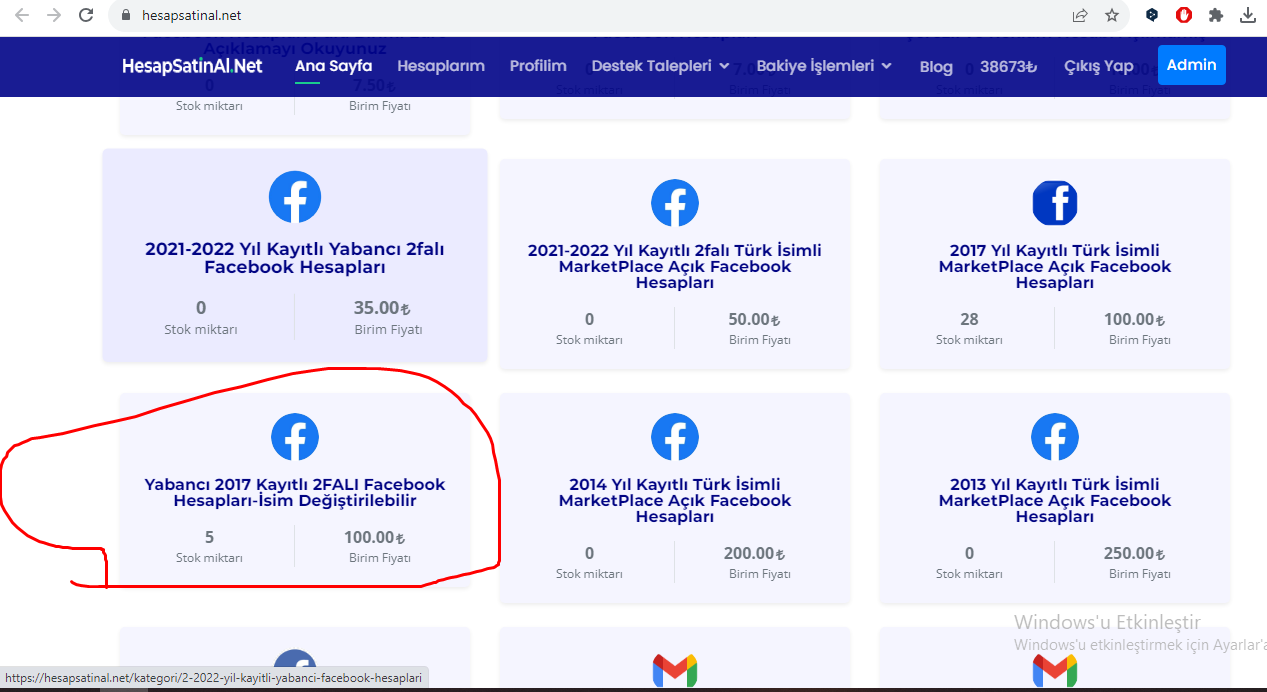
Task: Open Yabancı 2017 Kayıtlı 2FALI Facebook Hesapları title
Action: (295, 492)
